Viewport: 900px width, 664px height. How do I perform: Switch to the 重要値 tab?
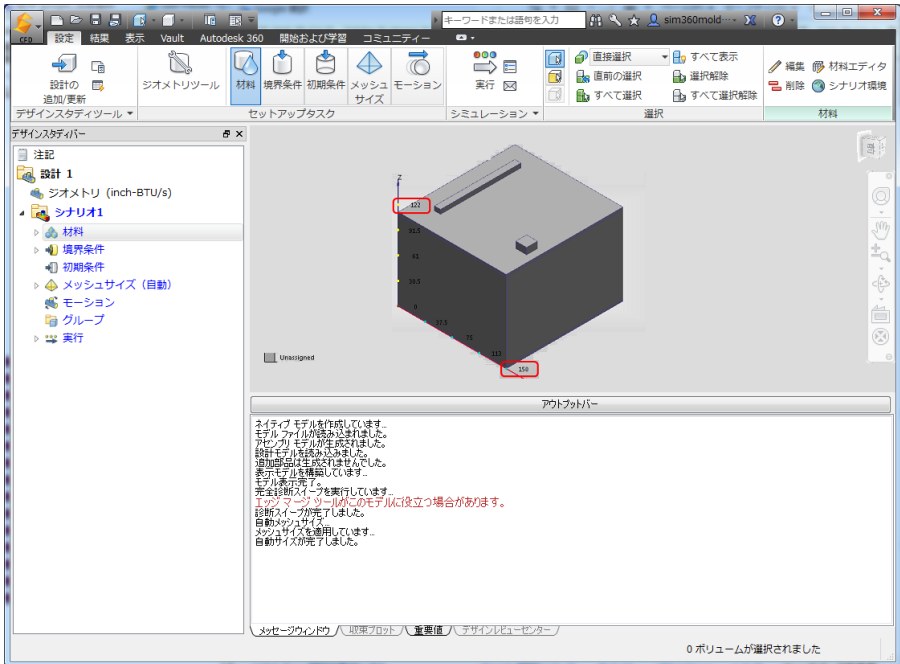[428, 630]
